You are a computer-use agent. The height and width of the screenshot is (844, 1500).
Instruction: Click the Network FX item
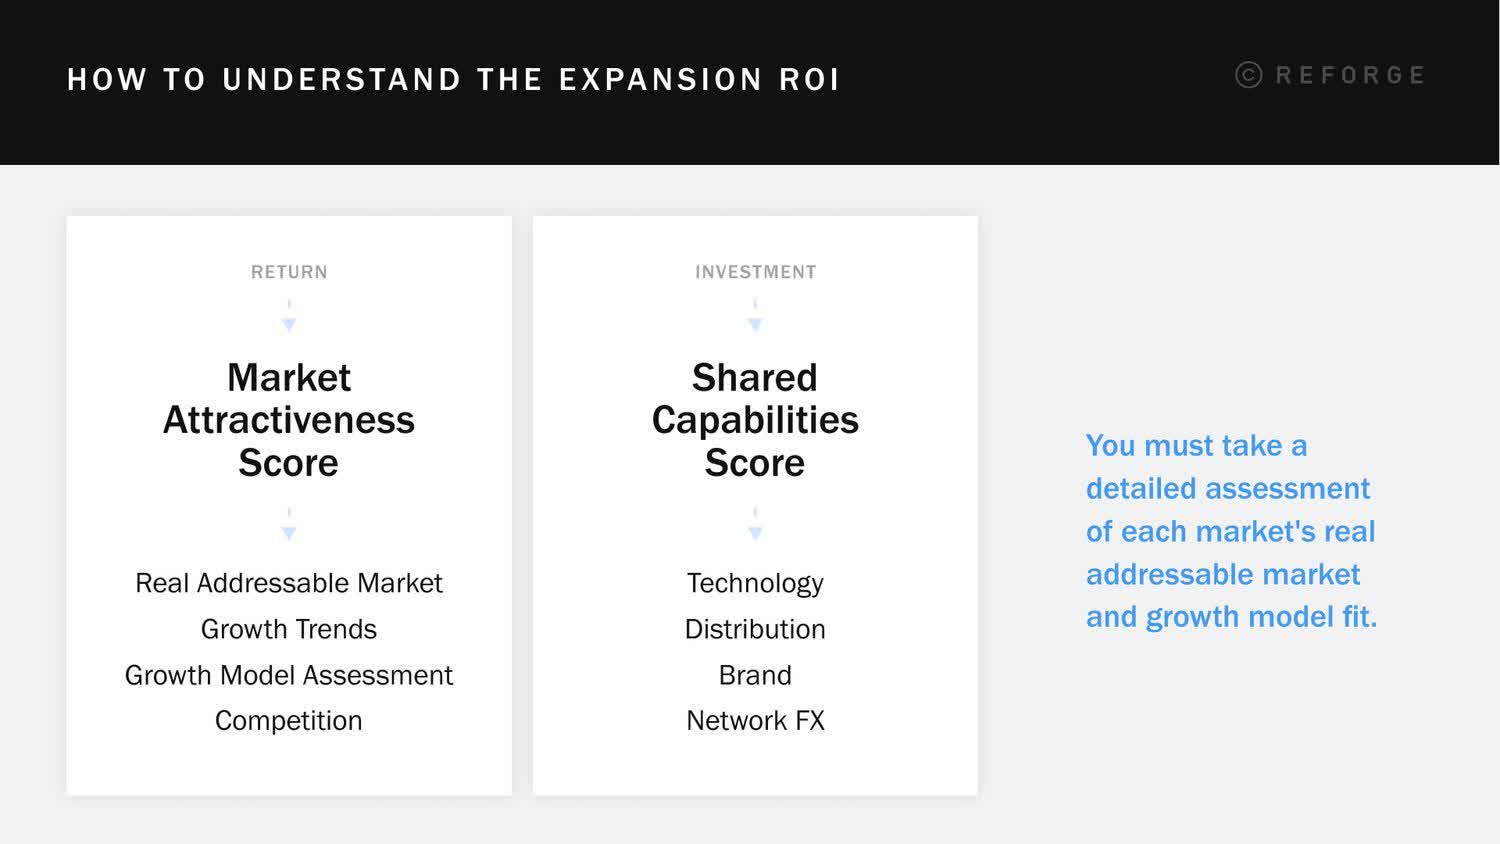755,721
